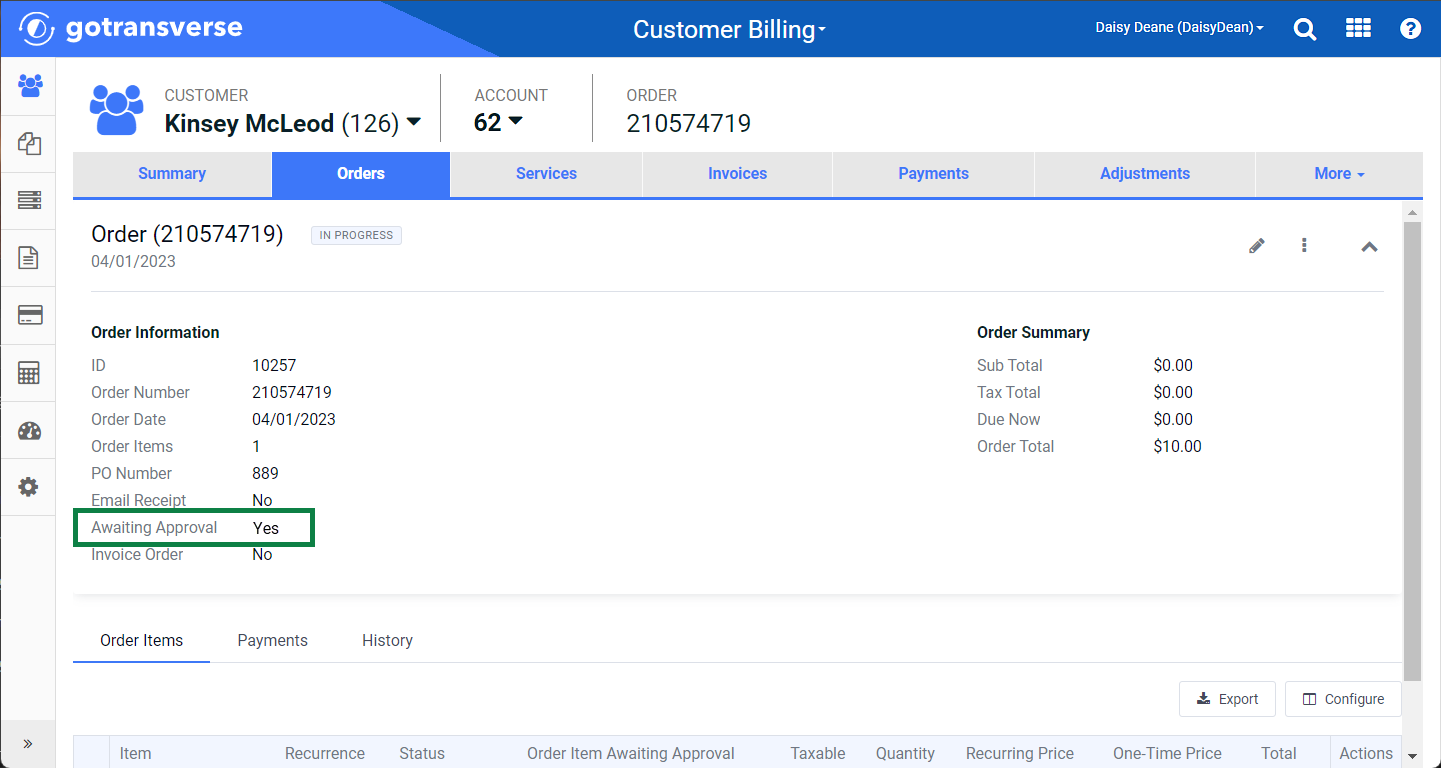Open the Invoices tab
The height and width of the screenshot is (768, 1441).
(x=738, y=174)
